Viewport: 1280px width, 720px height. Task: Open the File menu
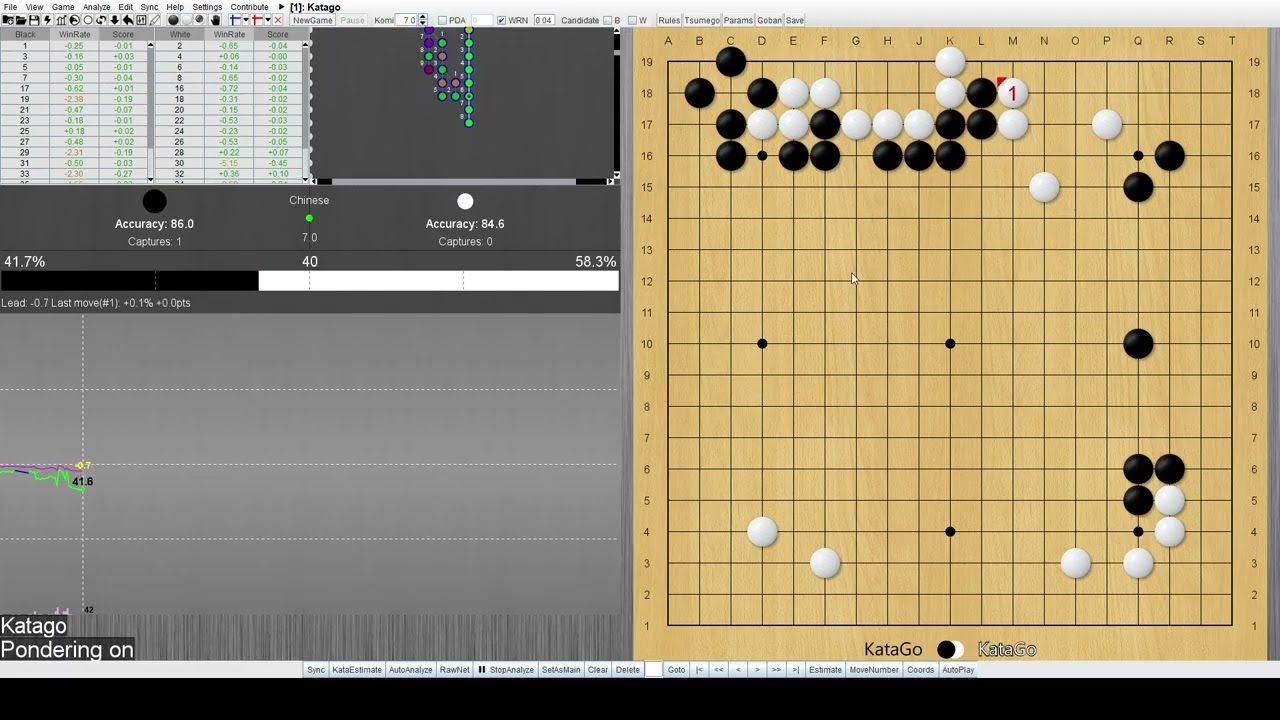tap(10, 7)
